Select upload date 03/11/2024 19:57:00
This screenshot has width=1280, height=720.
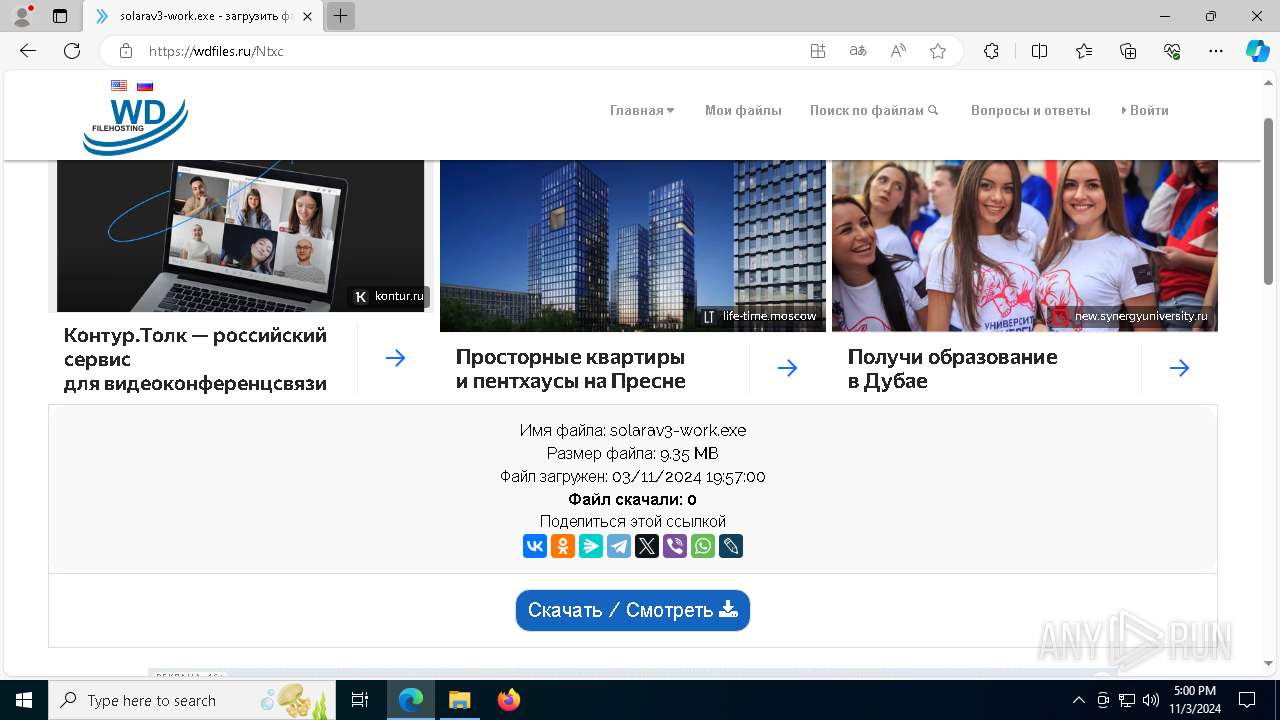tap(689, 477)
